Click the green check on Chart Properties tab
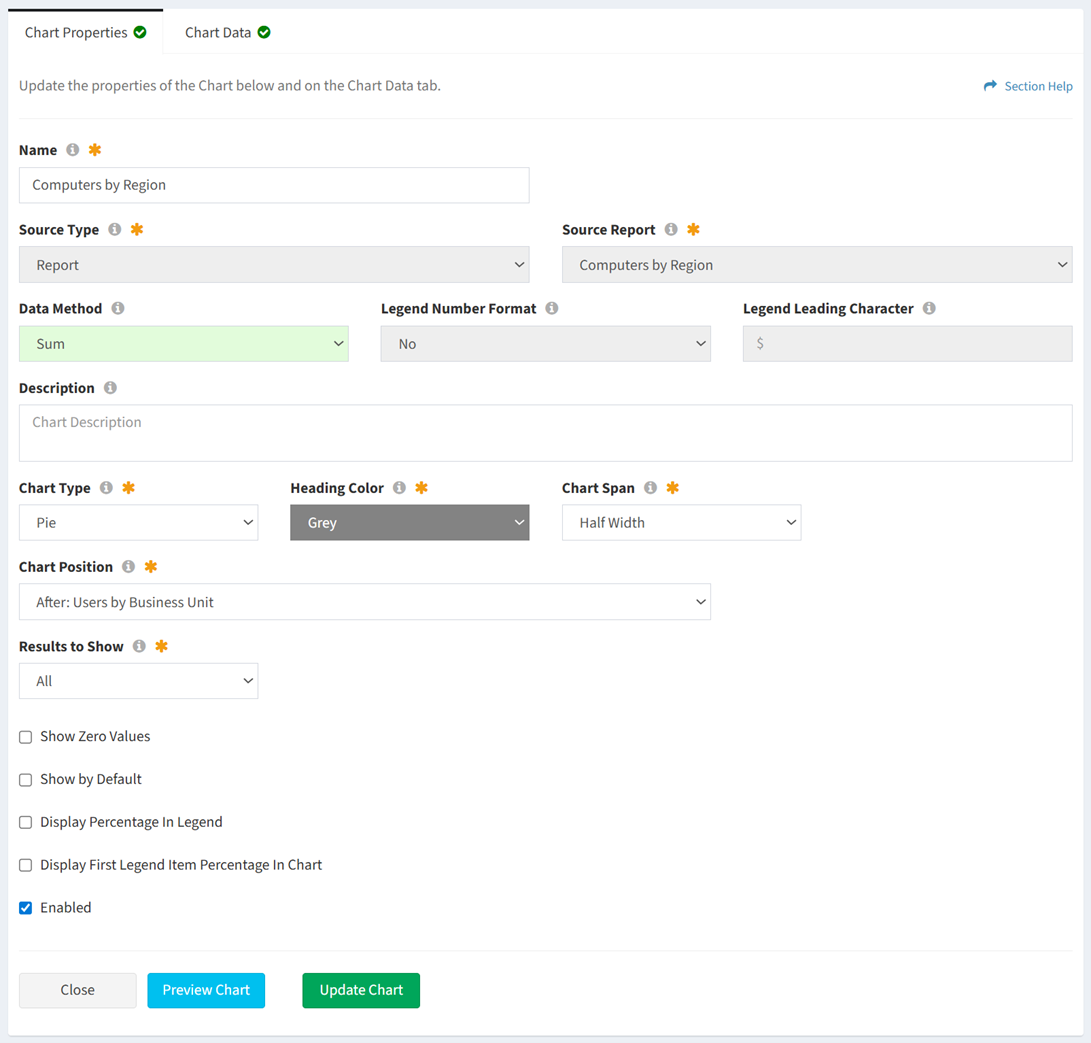 (140, 32)
